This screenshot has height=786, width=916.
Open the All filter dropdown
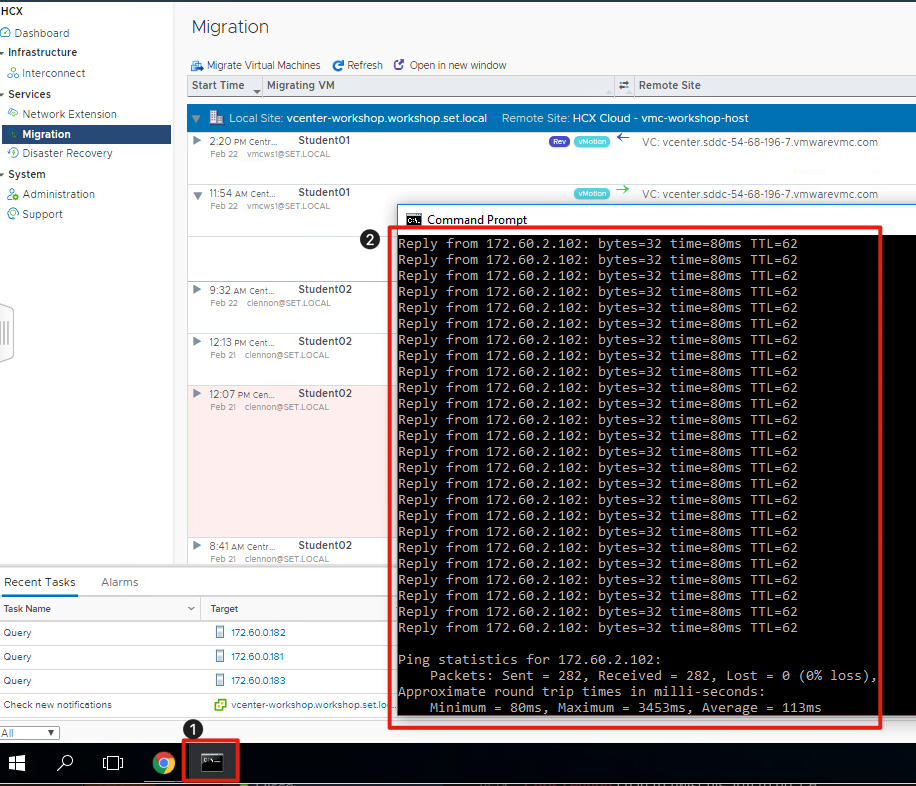point(30,733)
